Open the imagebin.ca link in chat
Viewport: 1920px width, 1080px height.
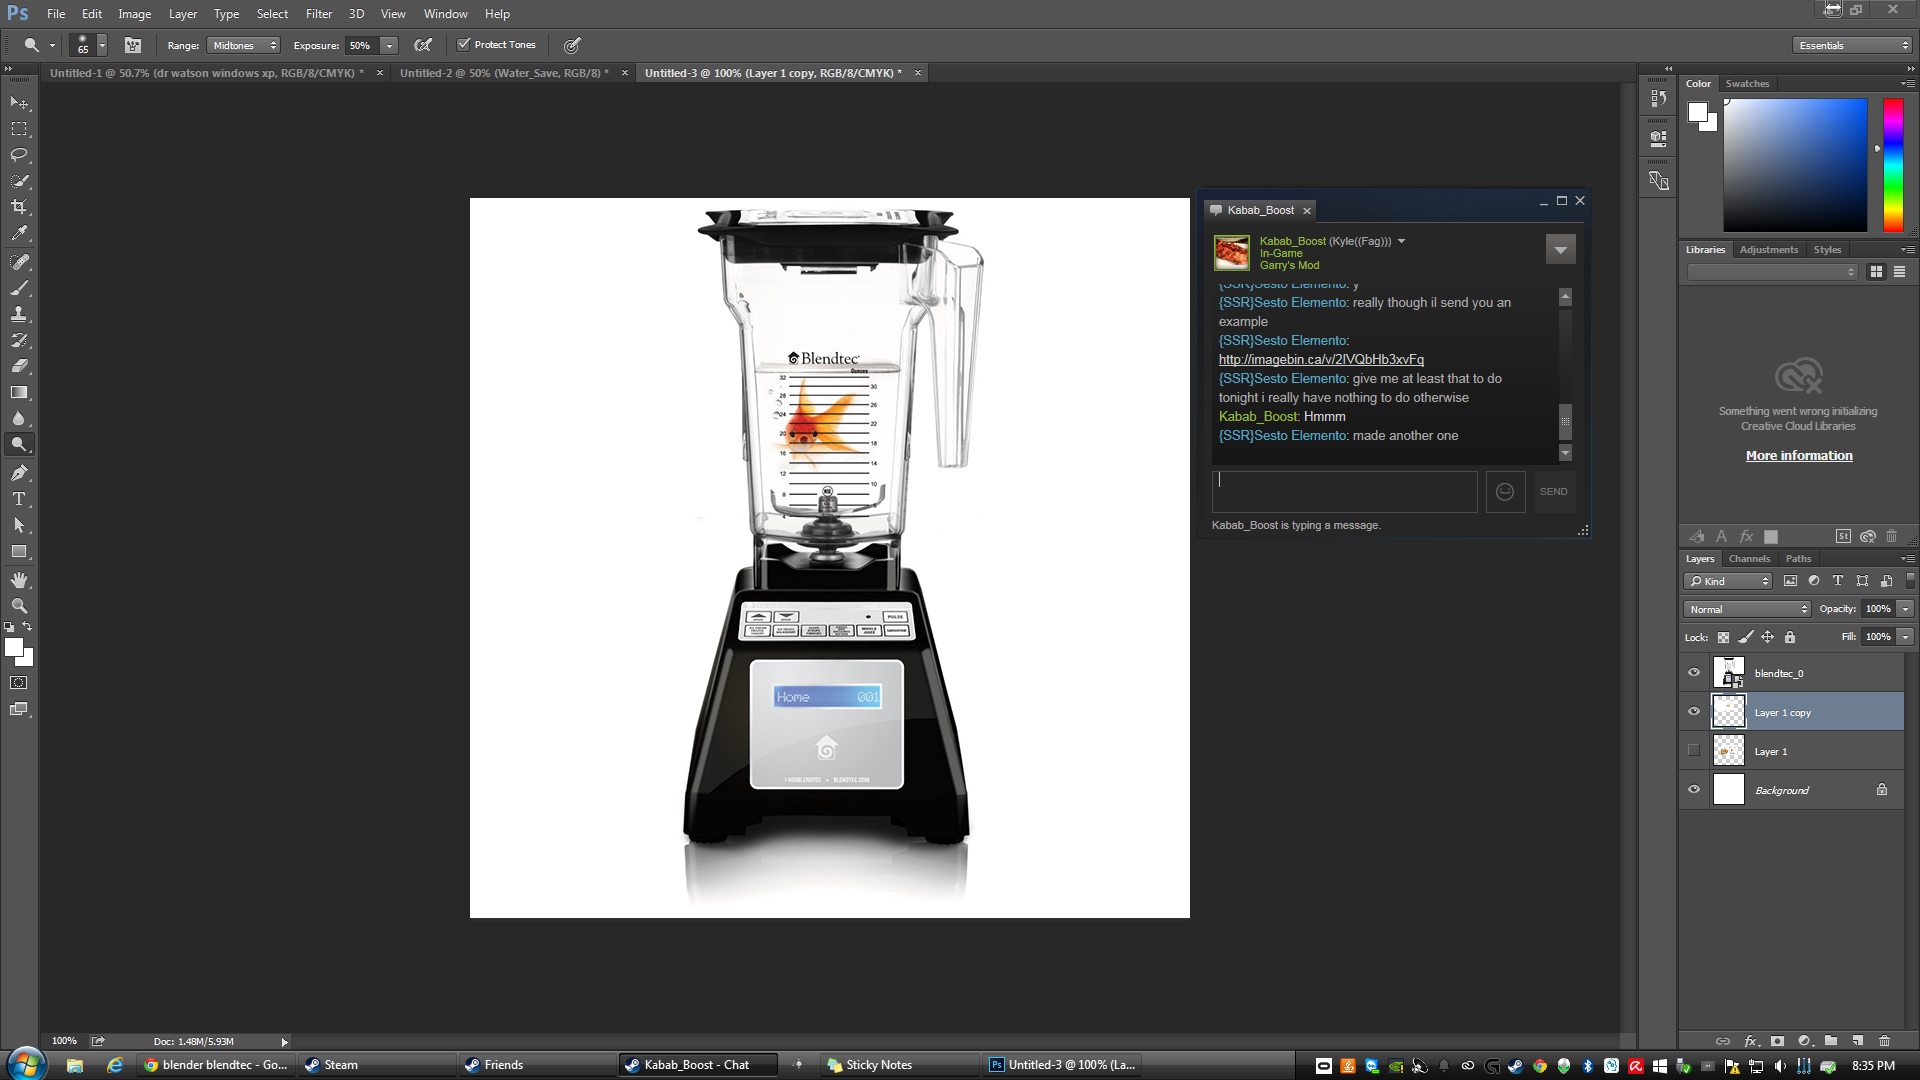coord(1321,359)
